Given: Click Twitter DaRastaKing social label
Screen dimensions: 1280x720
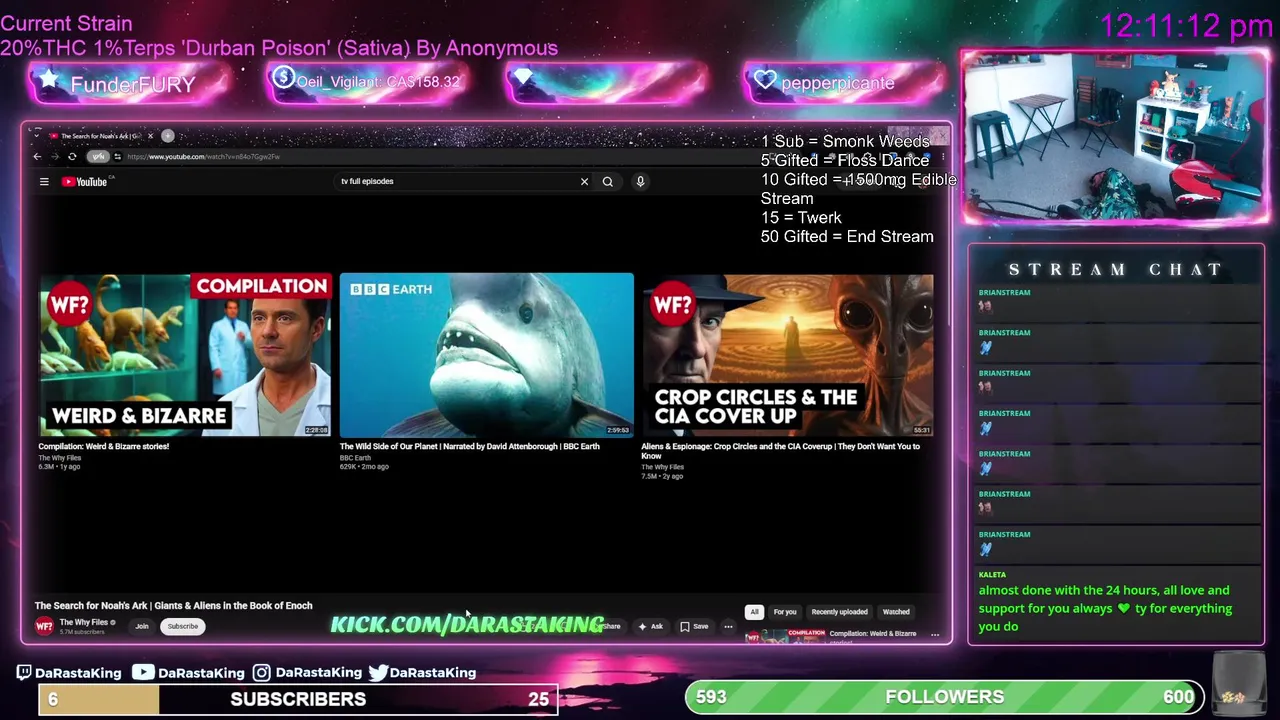Looking at the screenshot, I should (x=422, y=673).
